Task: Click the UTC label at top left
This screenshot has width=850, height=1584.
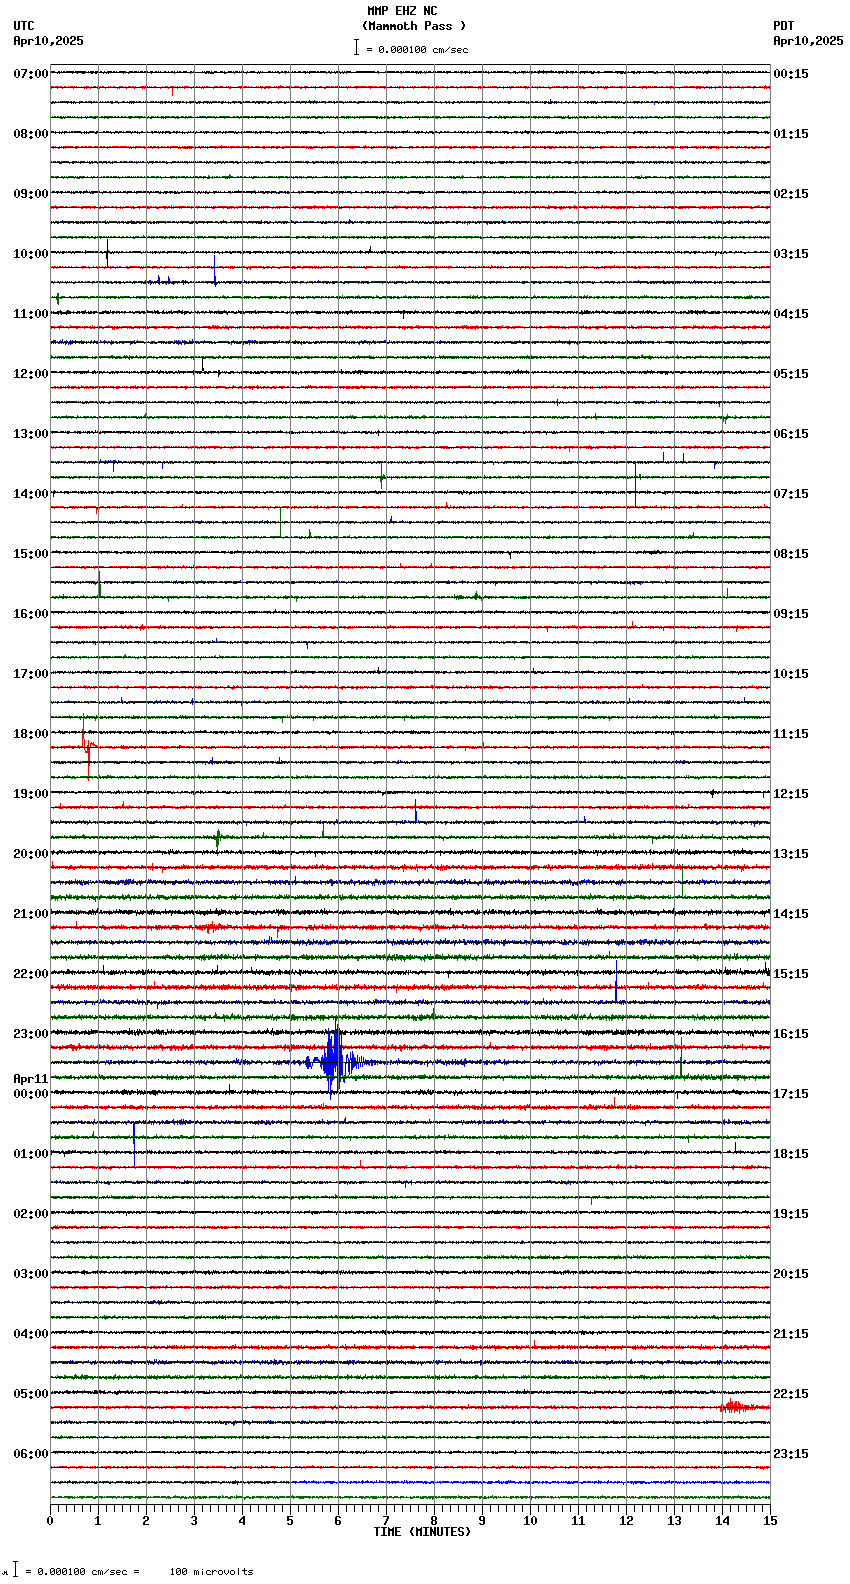Action: click(x=24, y=26)
